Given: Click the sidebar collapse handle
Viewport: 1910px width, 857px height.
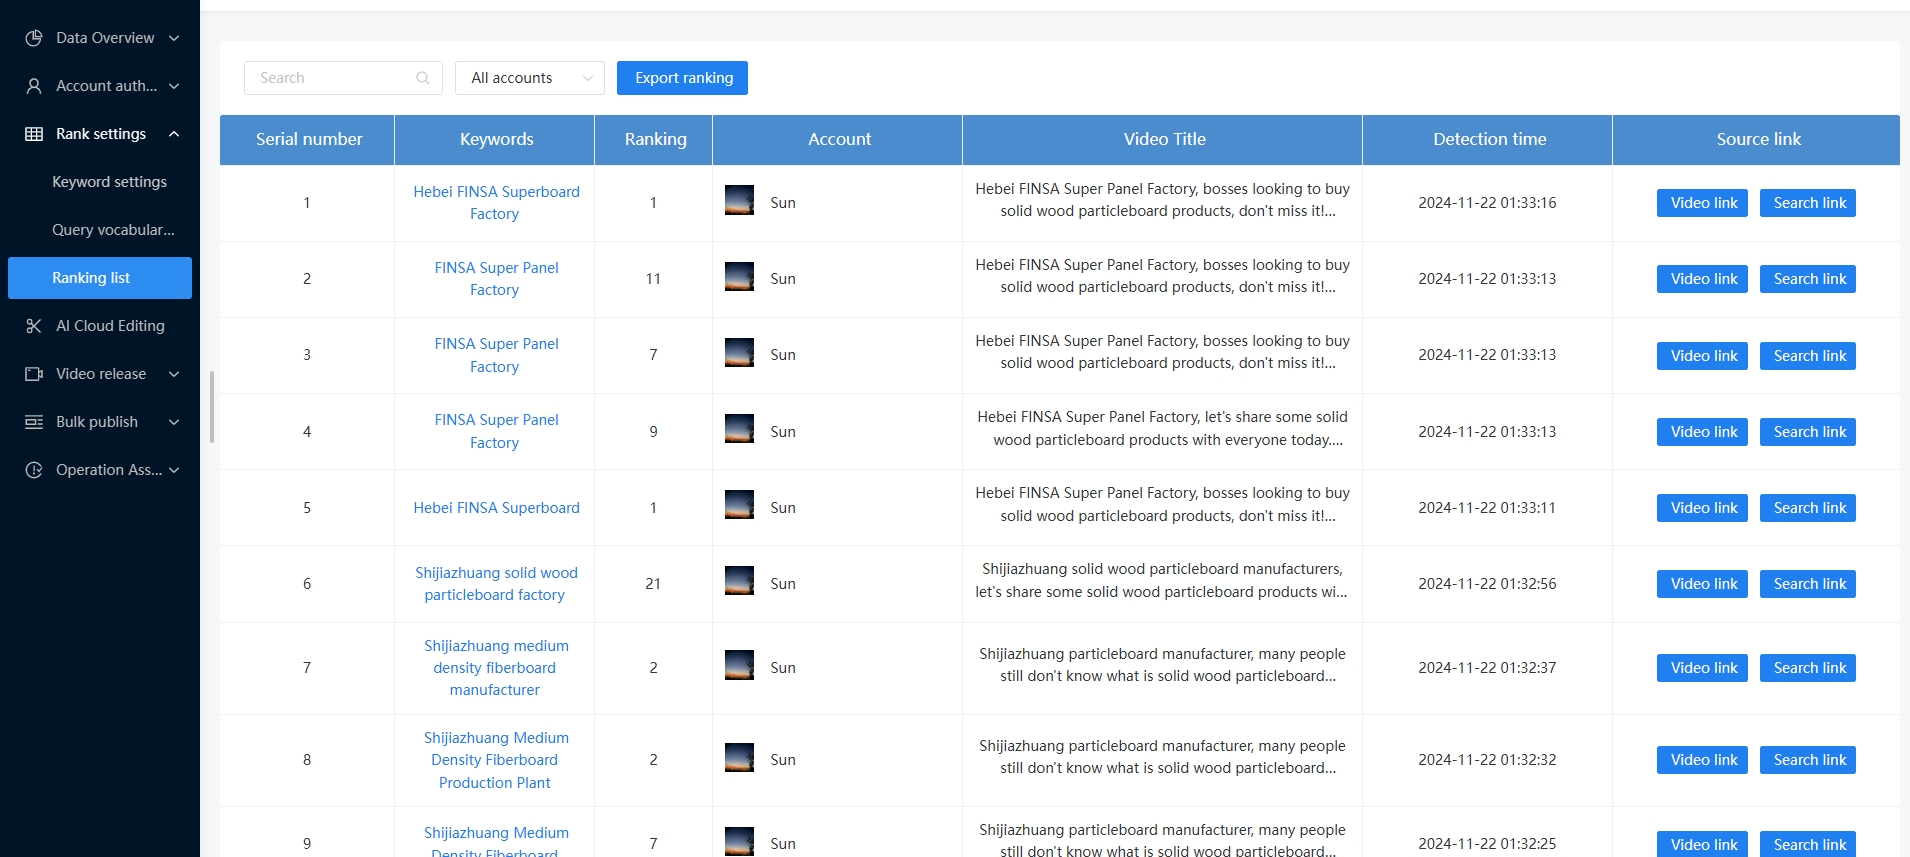Looking at the screenshot, I should pos(212,406).
